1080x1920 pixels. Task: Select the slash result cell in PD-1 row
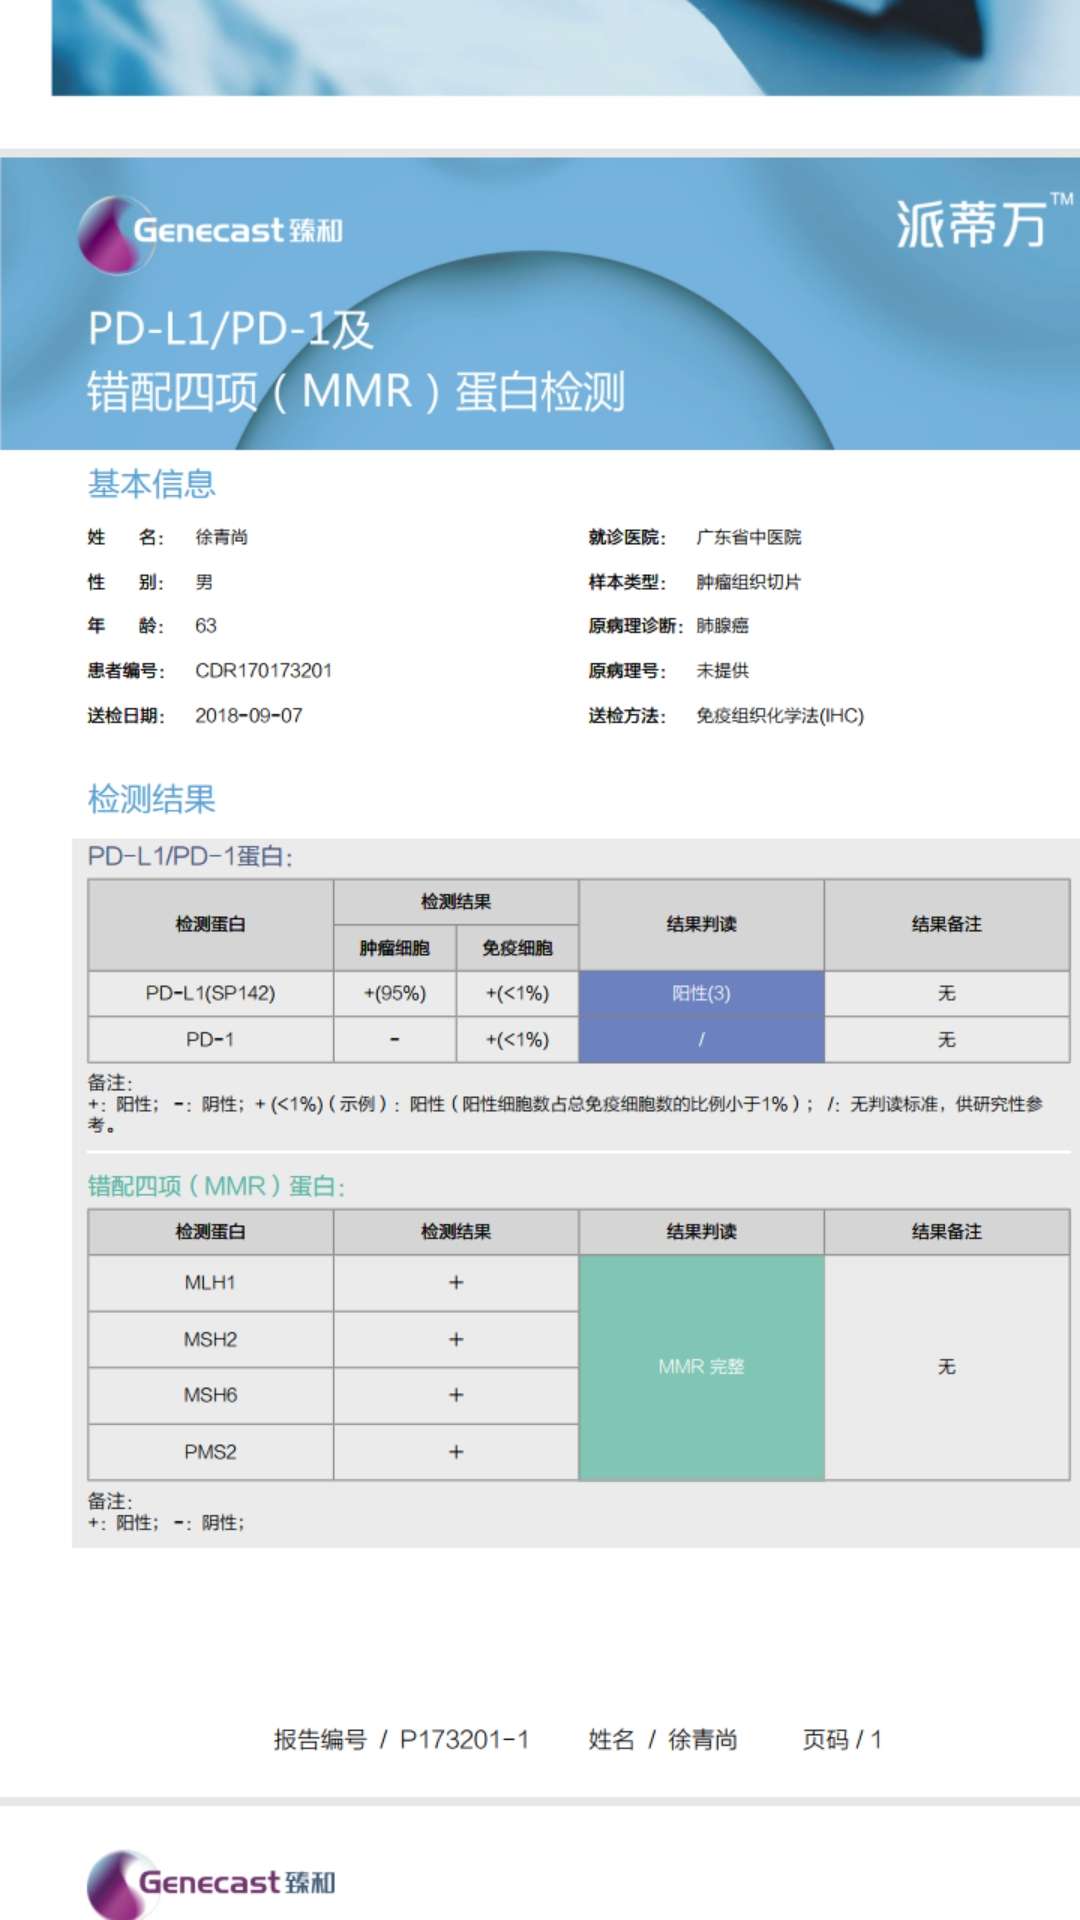click(x=701, y=1040)
